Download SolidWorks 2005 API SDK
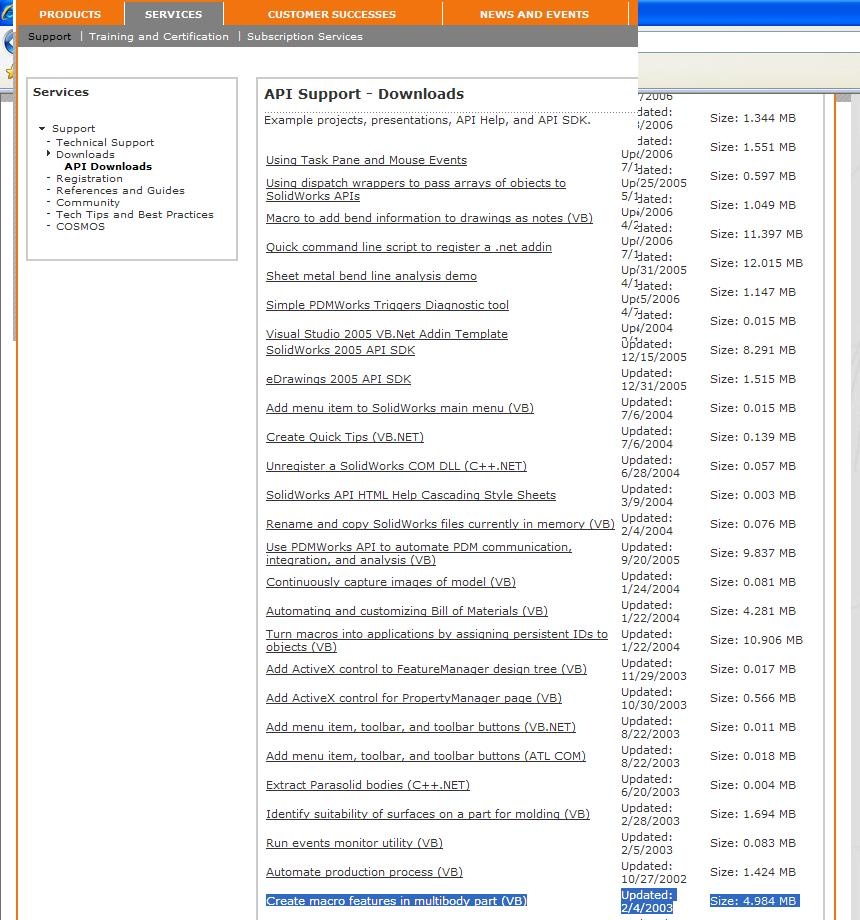The image size is (860, 920). point(340,350)
